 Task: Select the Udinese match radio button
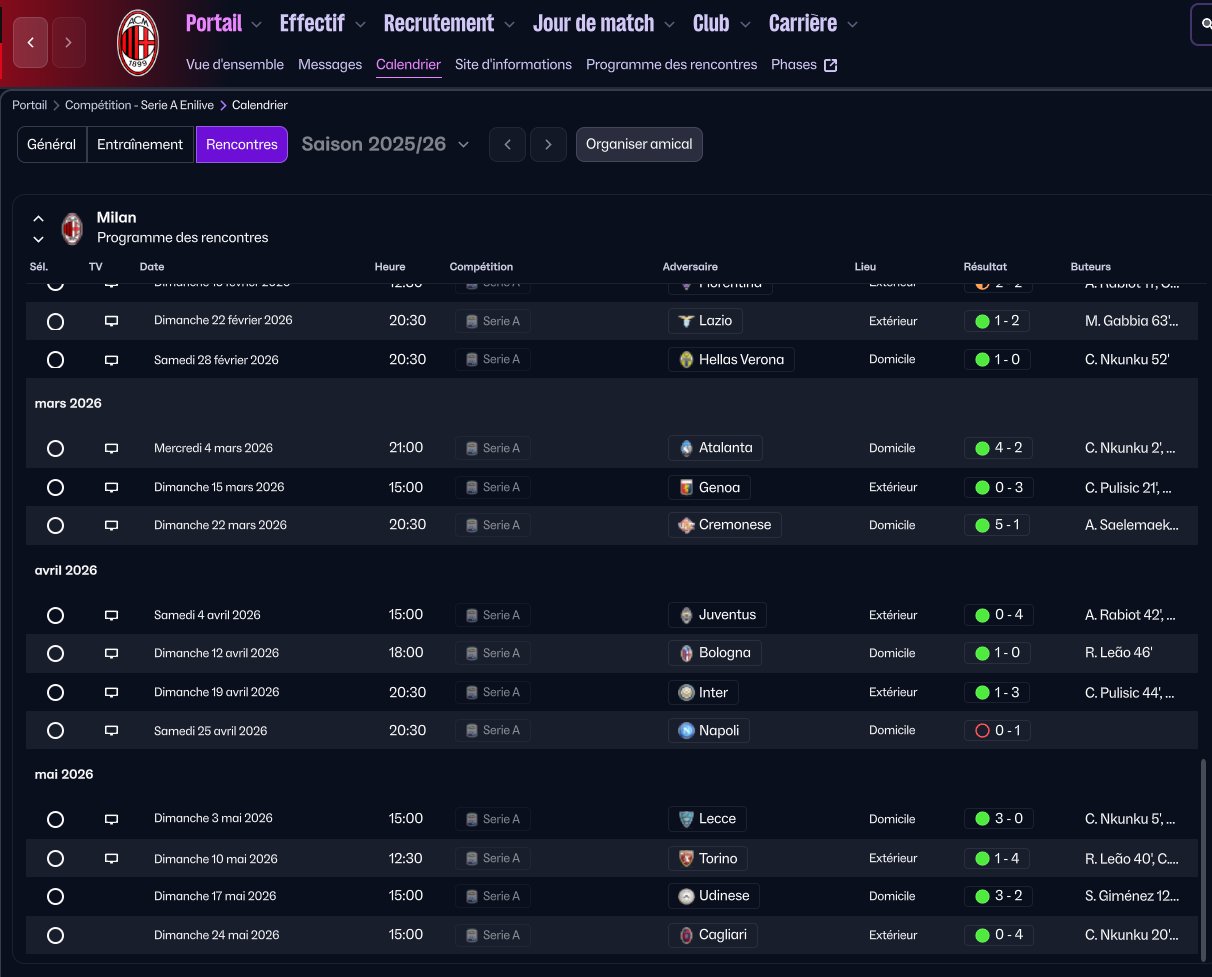pyautogui.click(x=55, y=897)
